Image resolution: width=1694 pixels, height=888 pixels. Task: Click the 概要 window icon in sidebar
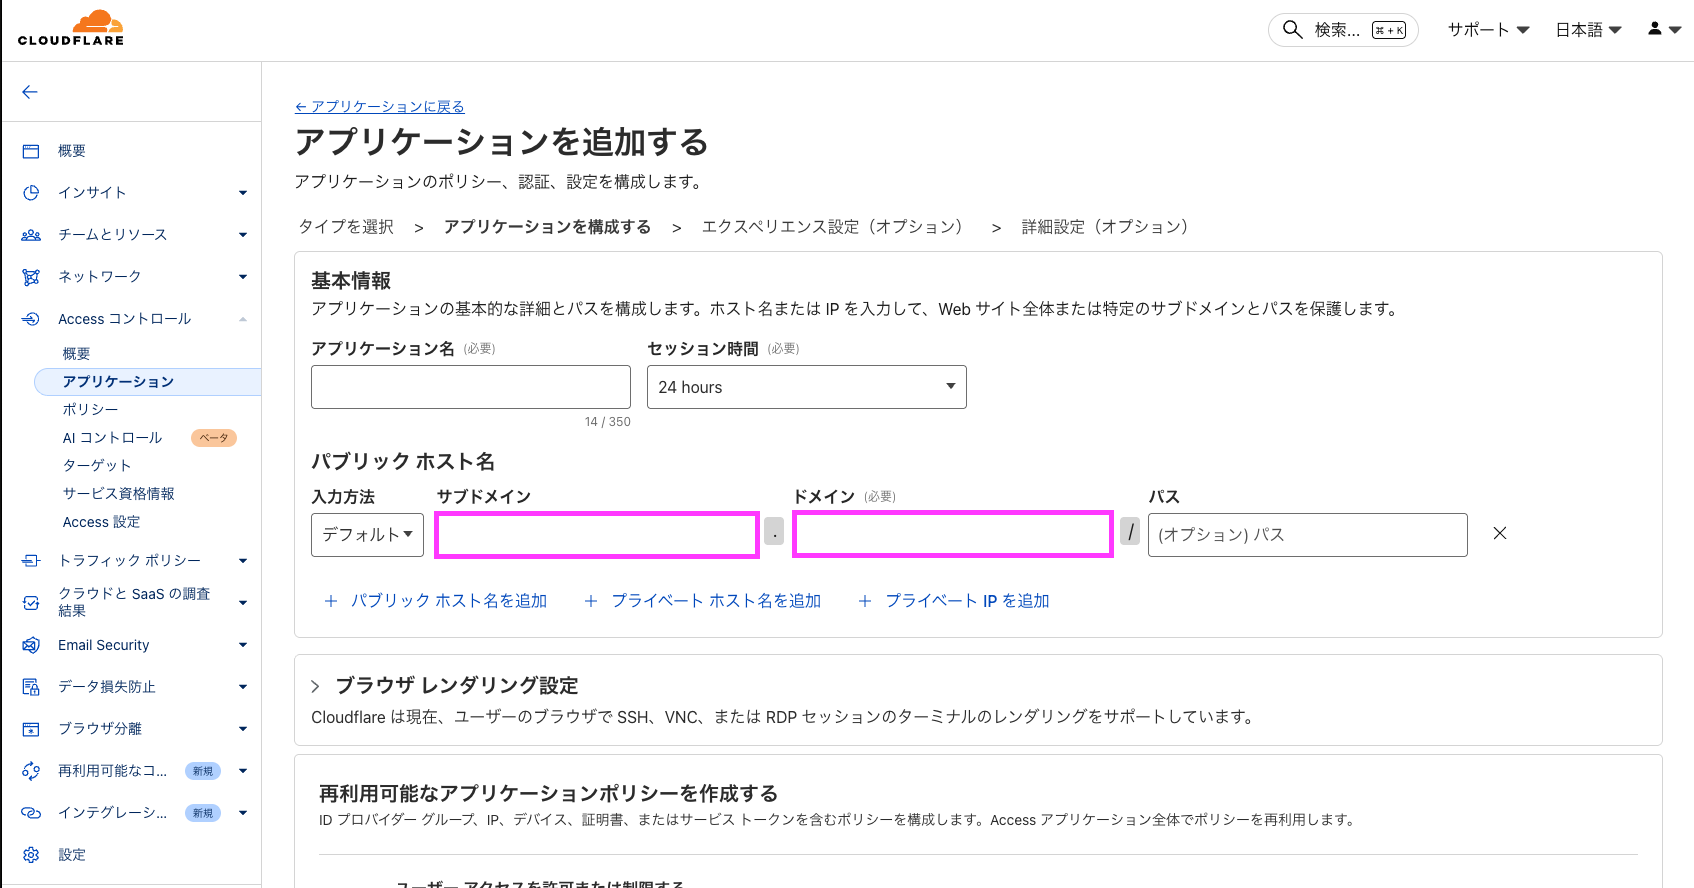tap(31, 151)
